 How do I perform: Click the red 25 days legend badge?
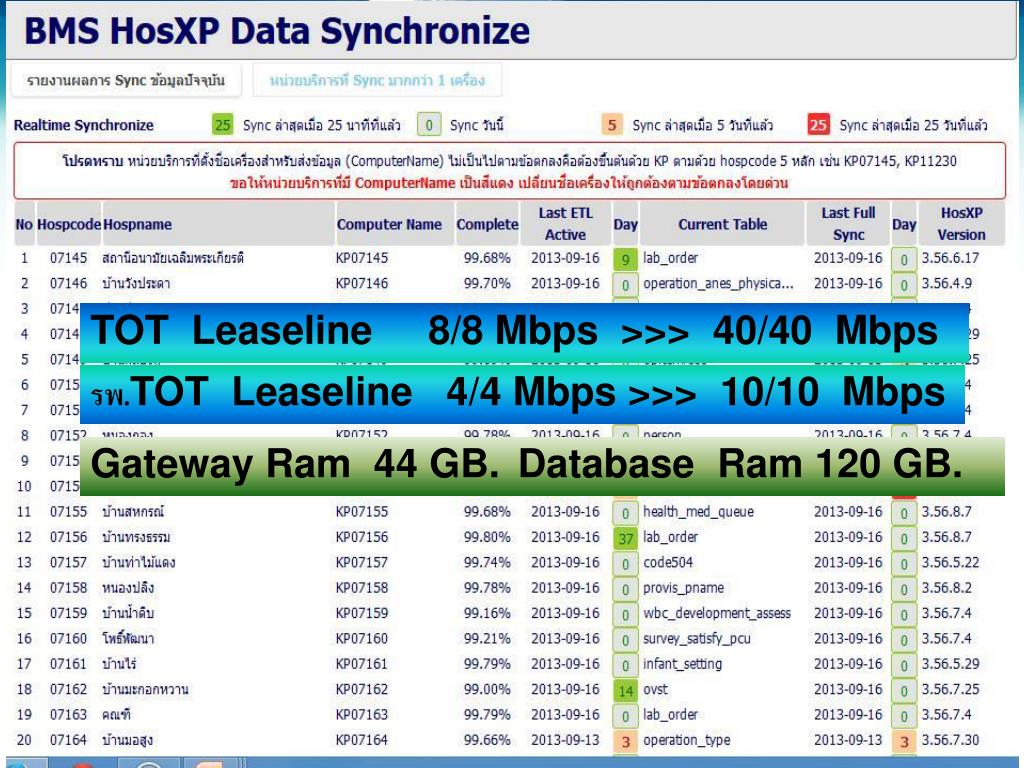(819, 125)
